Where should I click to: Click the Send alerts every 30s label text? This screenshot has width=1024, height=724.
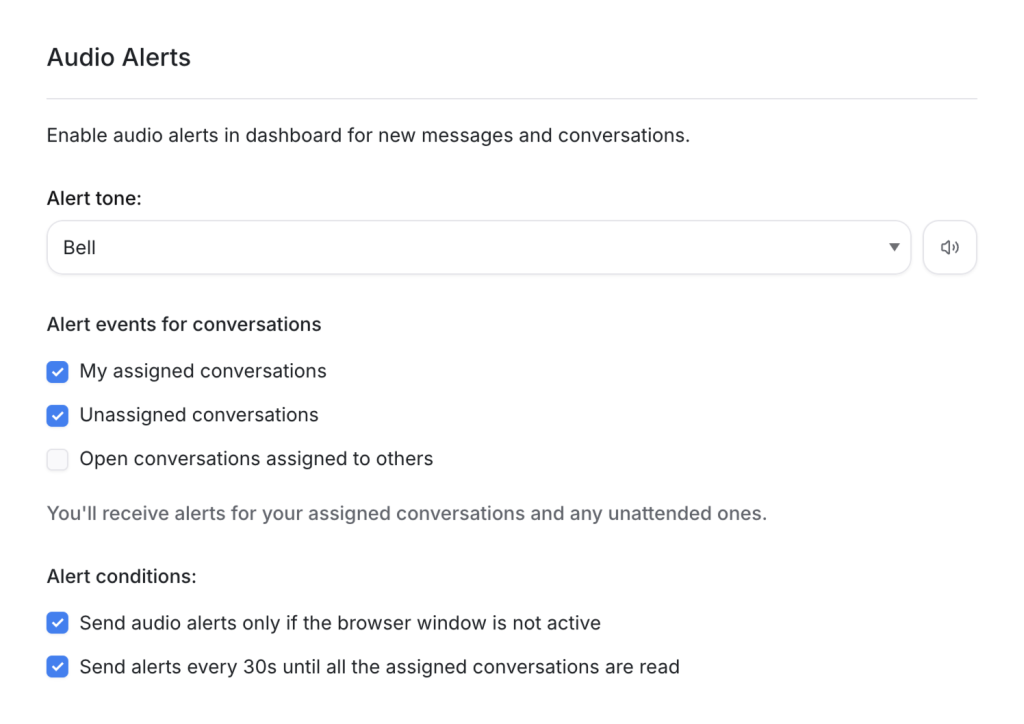[379, 667]
